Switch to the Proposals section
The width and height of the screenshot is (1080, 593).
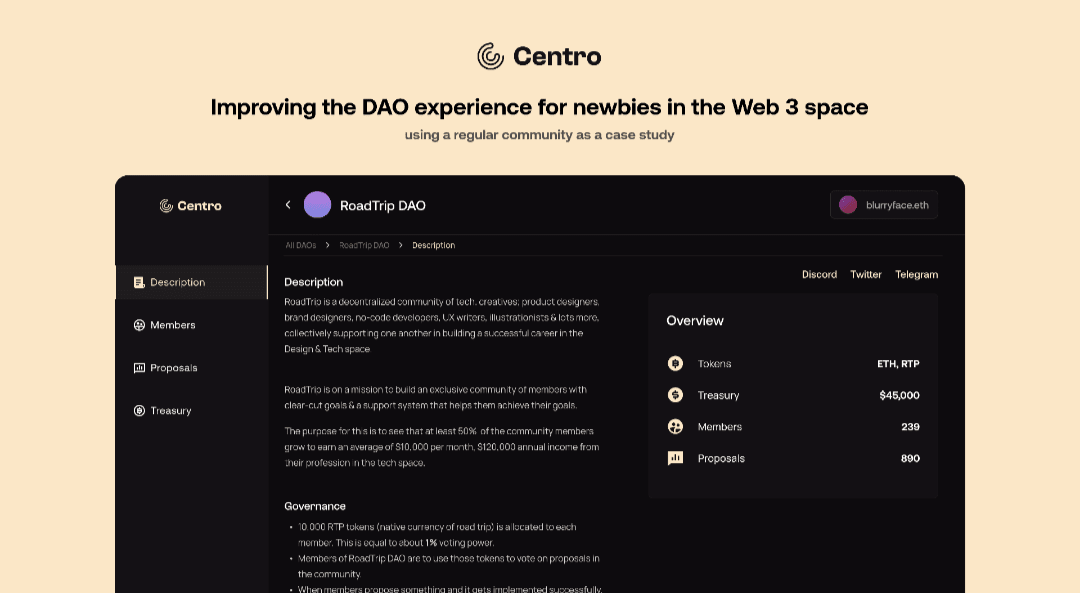(x=173, y=368)
